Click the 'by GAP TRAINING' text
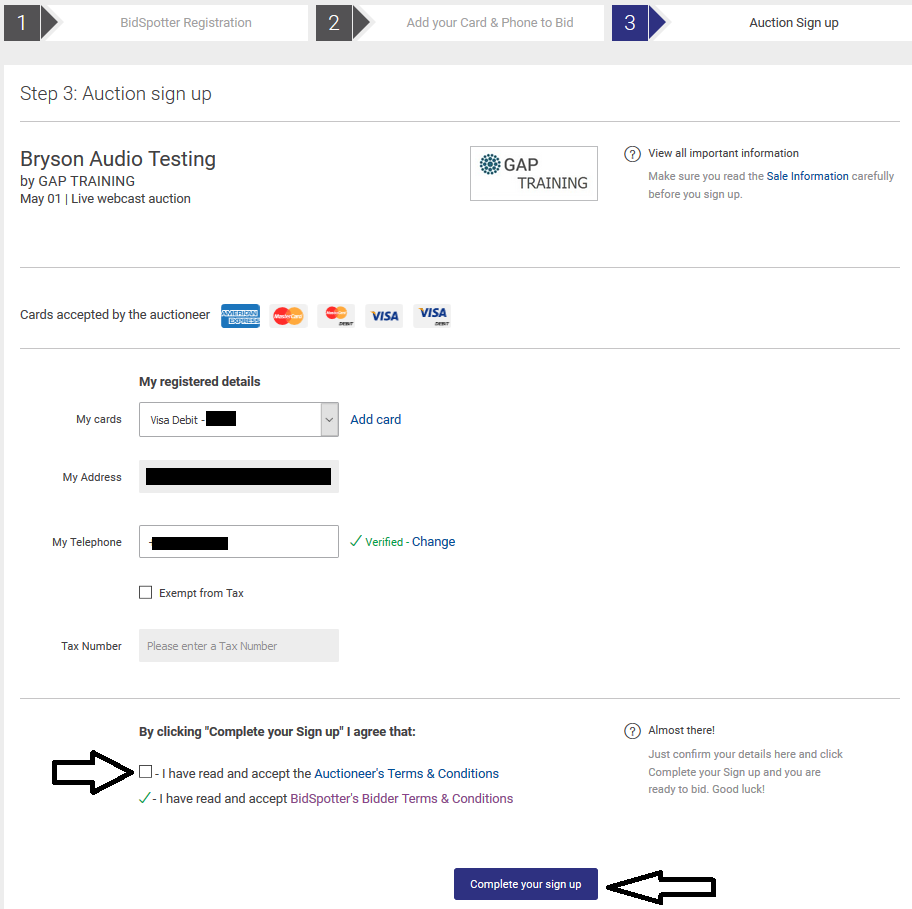Image resolution: width=912 pixels, height=909 pixels. click(x=77, y=181)
